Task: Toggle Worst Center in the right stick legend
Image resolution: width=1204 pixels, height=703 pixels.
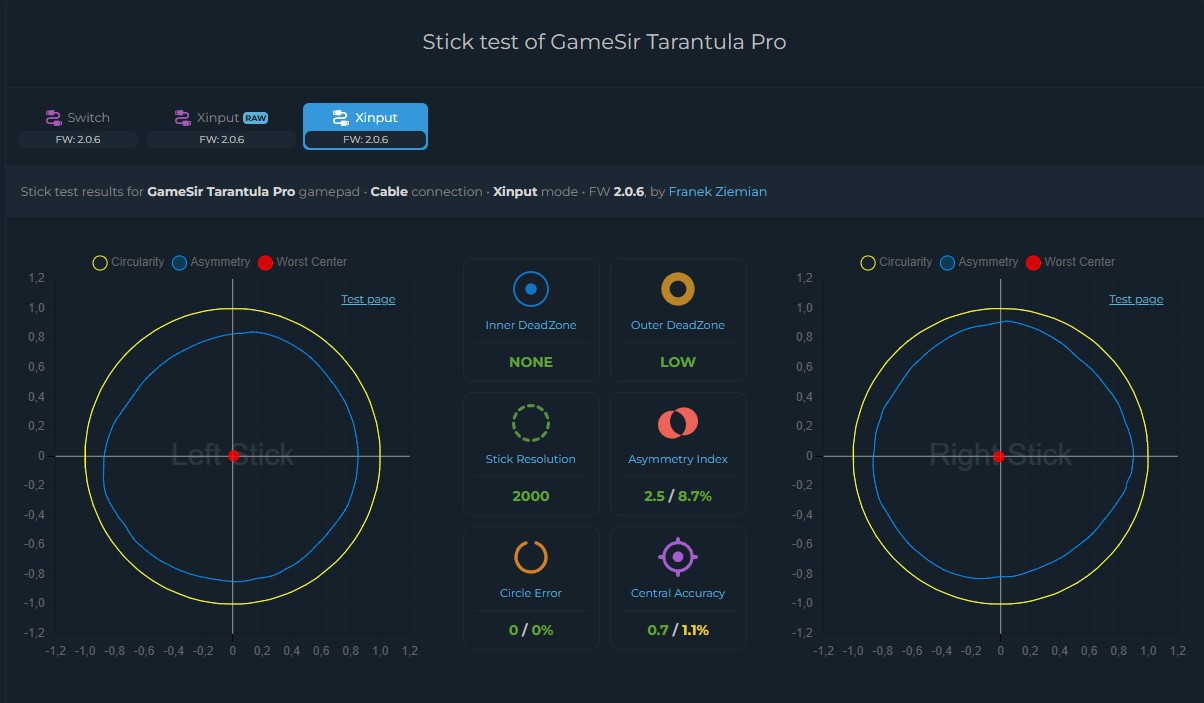Action: click(x=1070, y=262)
